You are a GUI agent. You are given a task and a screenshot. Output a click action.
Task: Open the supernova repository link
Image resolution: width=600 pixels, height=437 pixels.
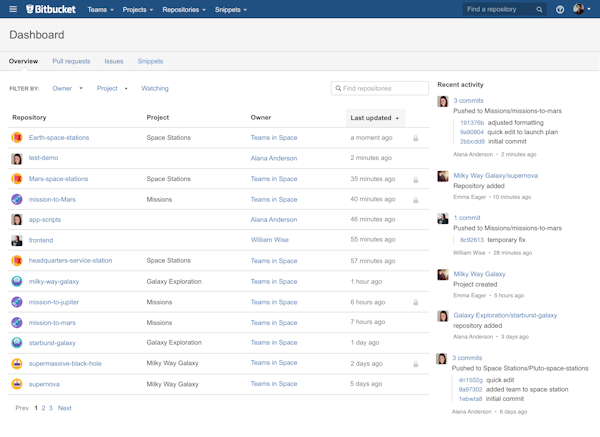click(x=44, y=384)
